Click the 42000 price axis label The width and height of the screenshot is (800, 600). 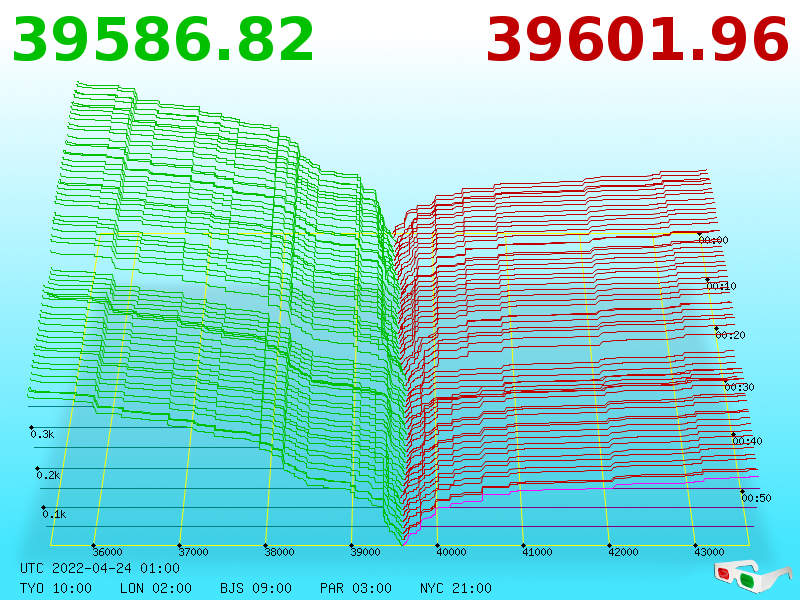click(623, 552)
